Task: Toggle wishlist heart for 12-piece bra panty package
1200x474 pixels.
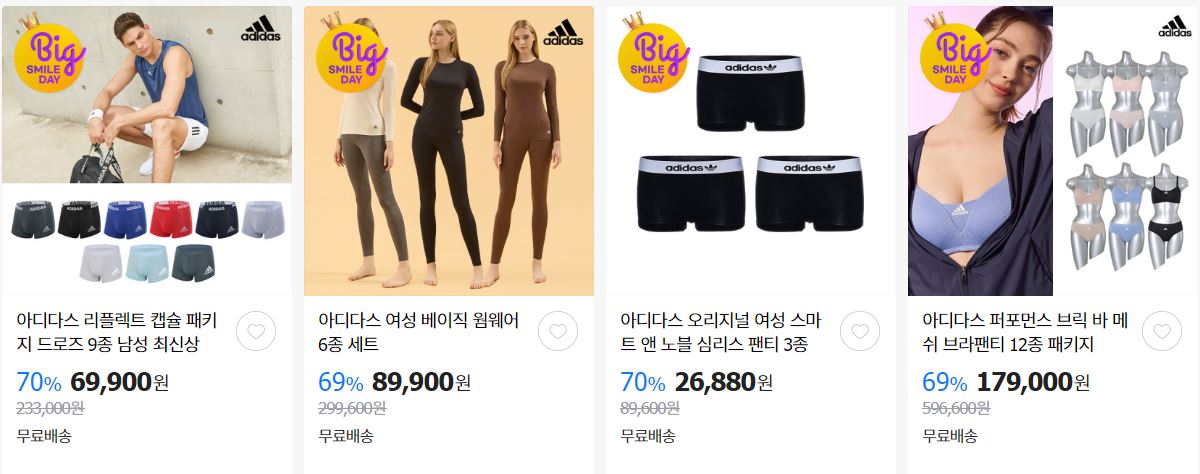Action: pos(1161,331)
